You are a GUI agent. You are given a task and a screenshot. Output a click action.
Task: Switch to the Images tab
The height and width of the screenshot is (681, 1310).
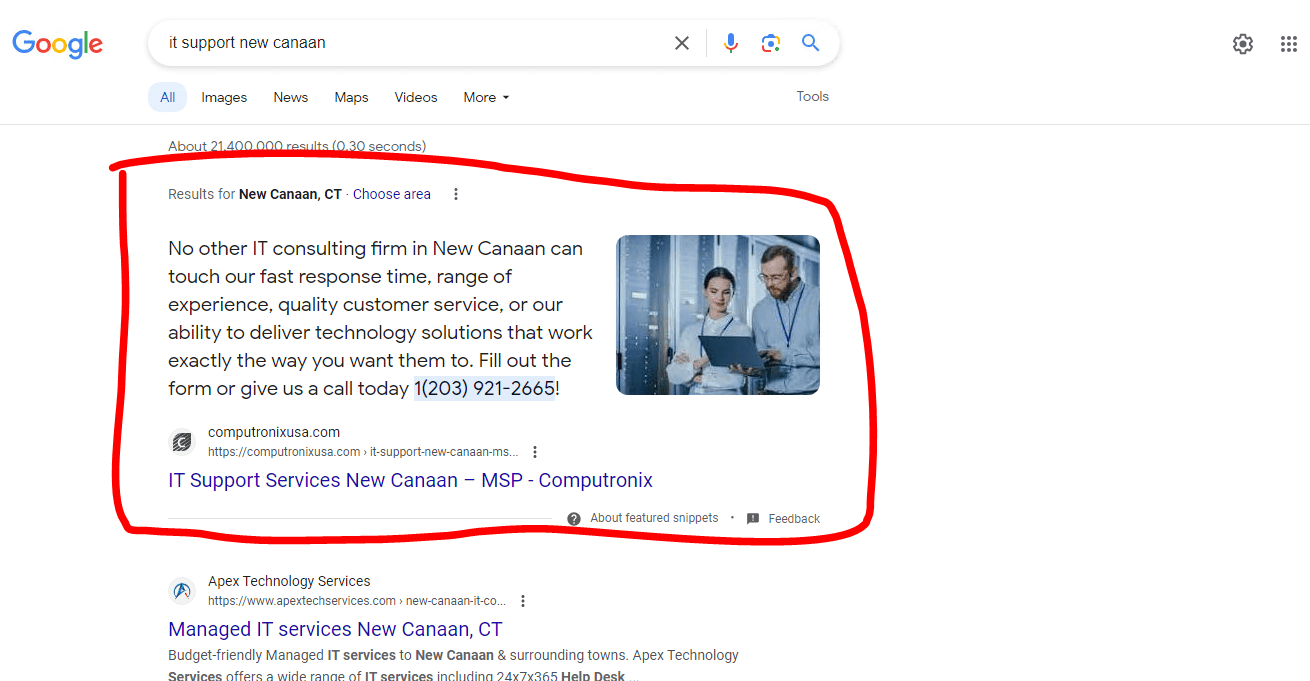[x=224, y=97]
